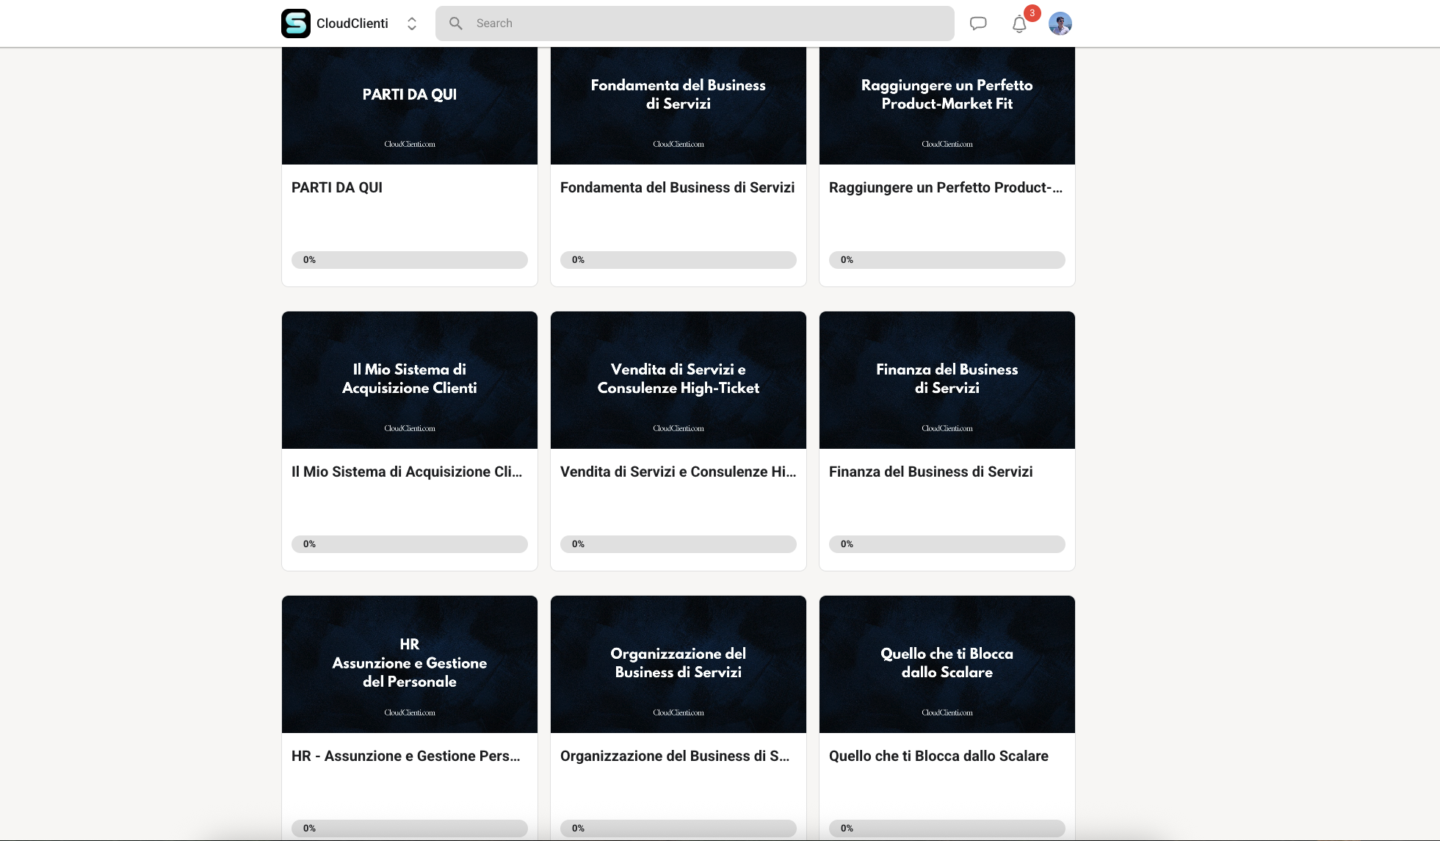
Task: Click the PARTI DA QUI title text
Action: coord(337,187)
